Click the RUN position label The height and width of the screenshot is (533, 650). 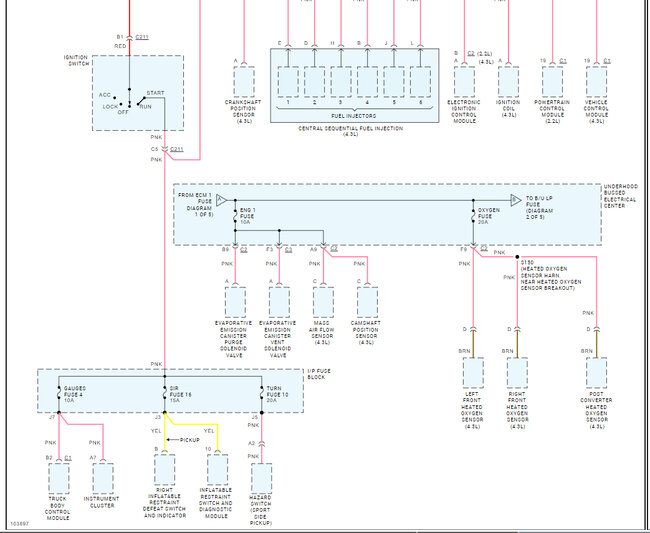pos(146,107)
